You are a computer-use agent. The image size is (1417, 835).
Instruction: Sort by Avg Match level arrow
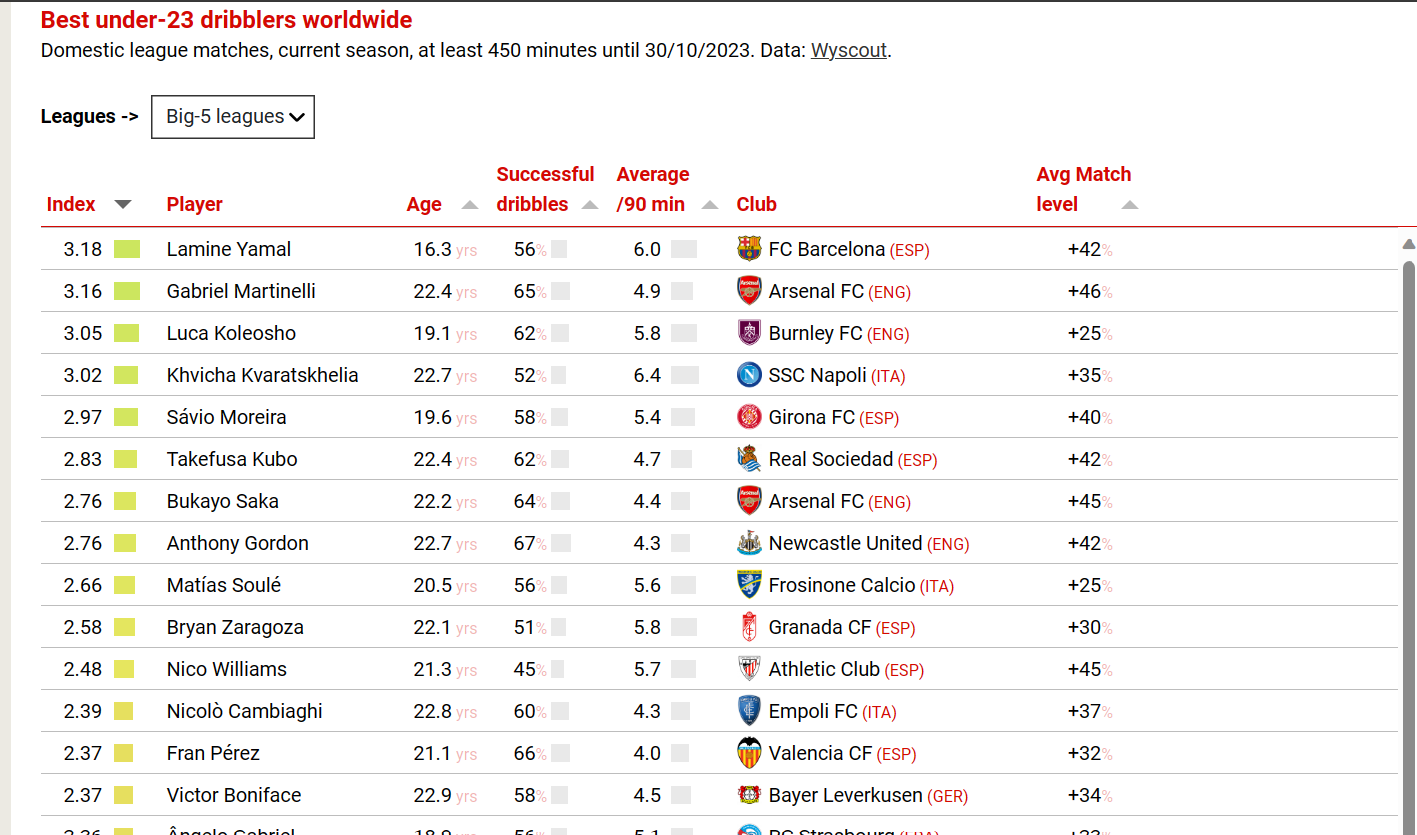1130,205
